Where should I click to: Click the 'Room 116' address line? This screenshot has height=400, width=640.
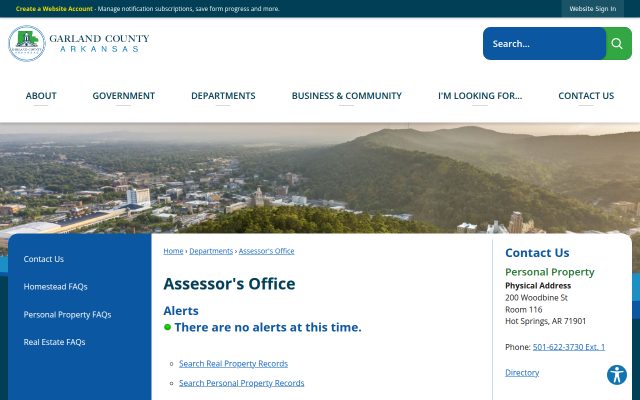point(524,309)
